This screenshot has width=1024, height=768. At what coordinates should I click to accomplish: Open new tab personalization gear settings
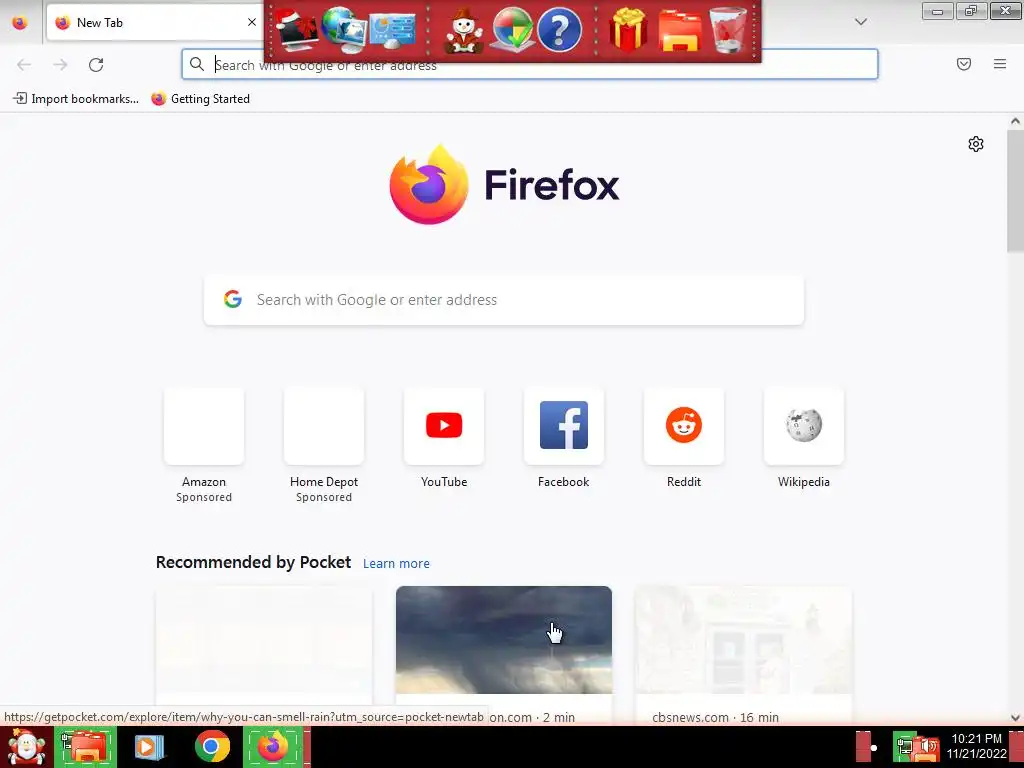click(x=976, y=144)
